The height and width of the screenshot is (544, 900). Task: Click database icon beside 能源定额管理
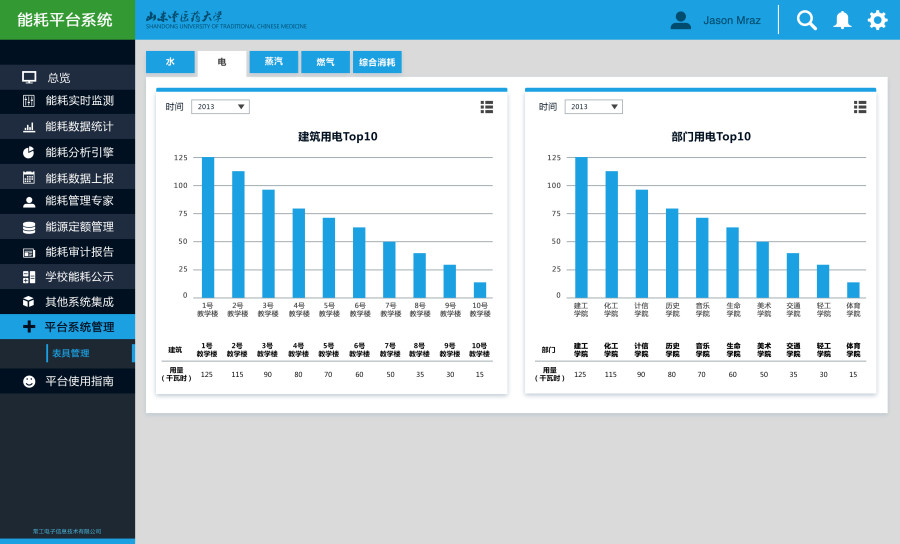pos(29,227)
